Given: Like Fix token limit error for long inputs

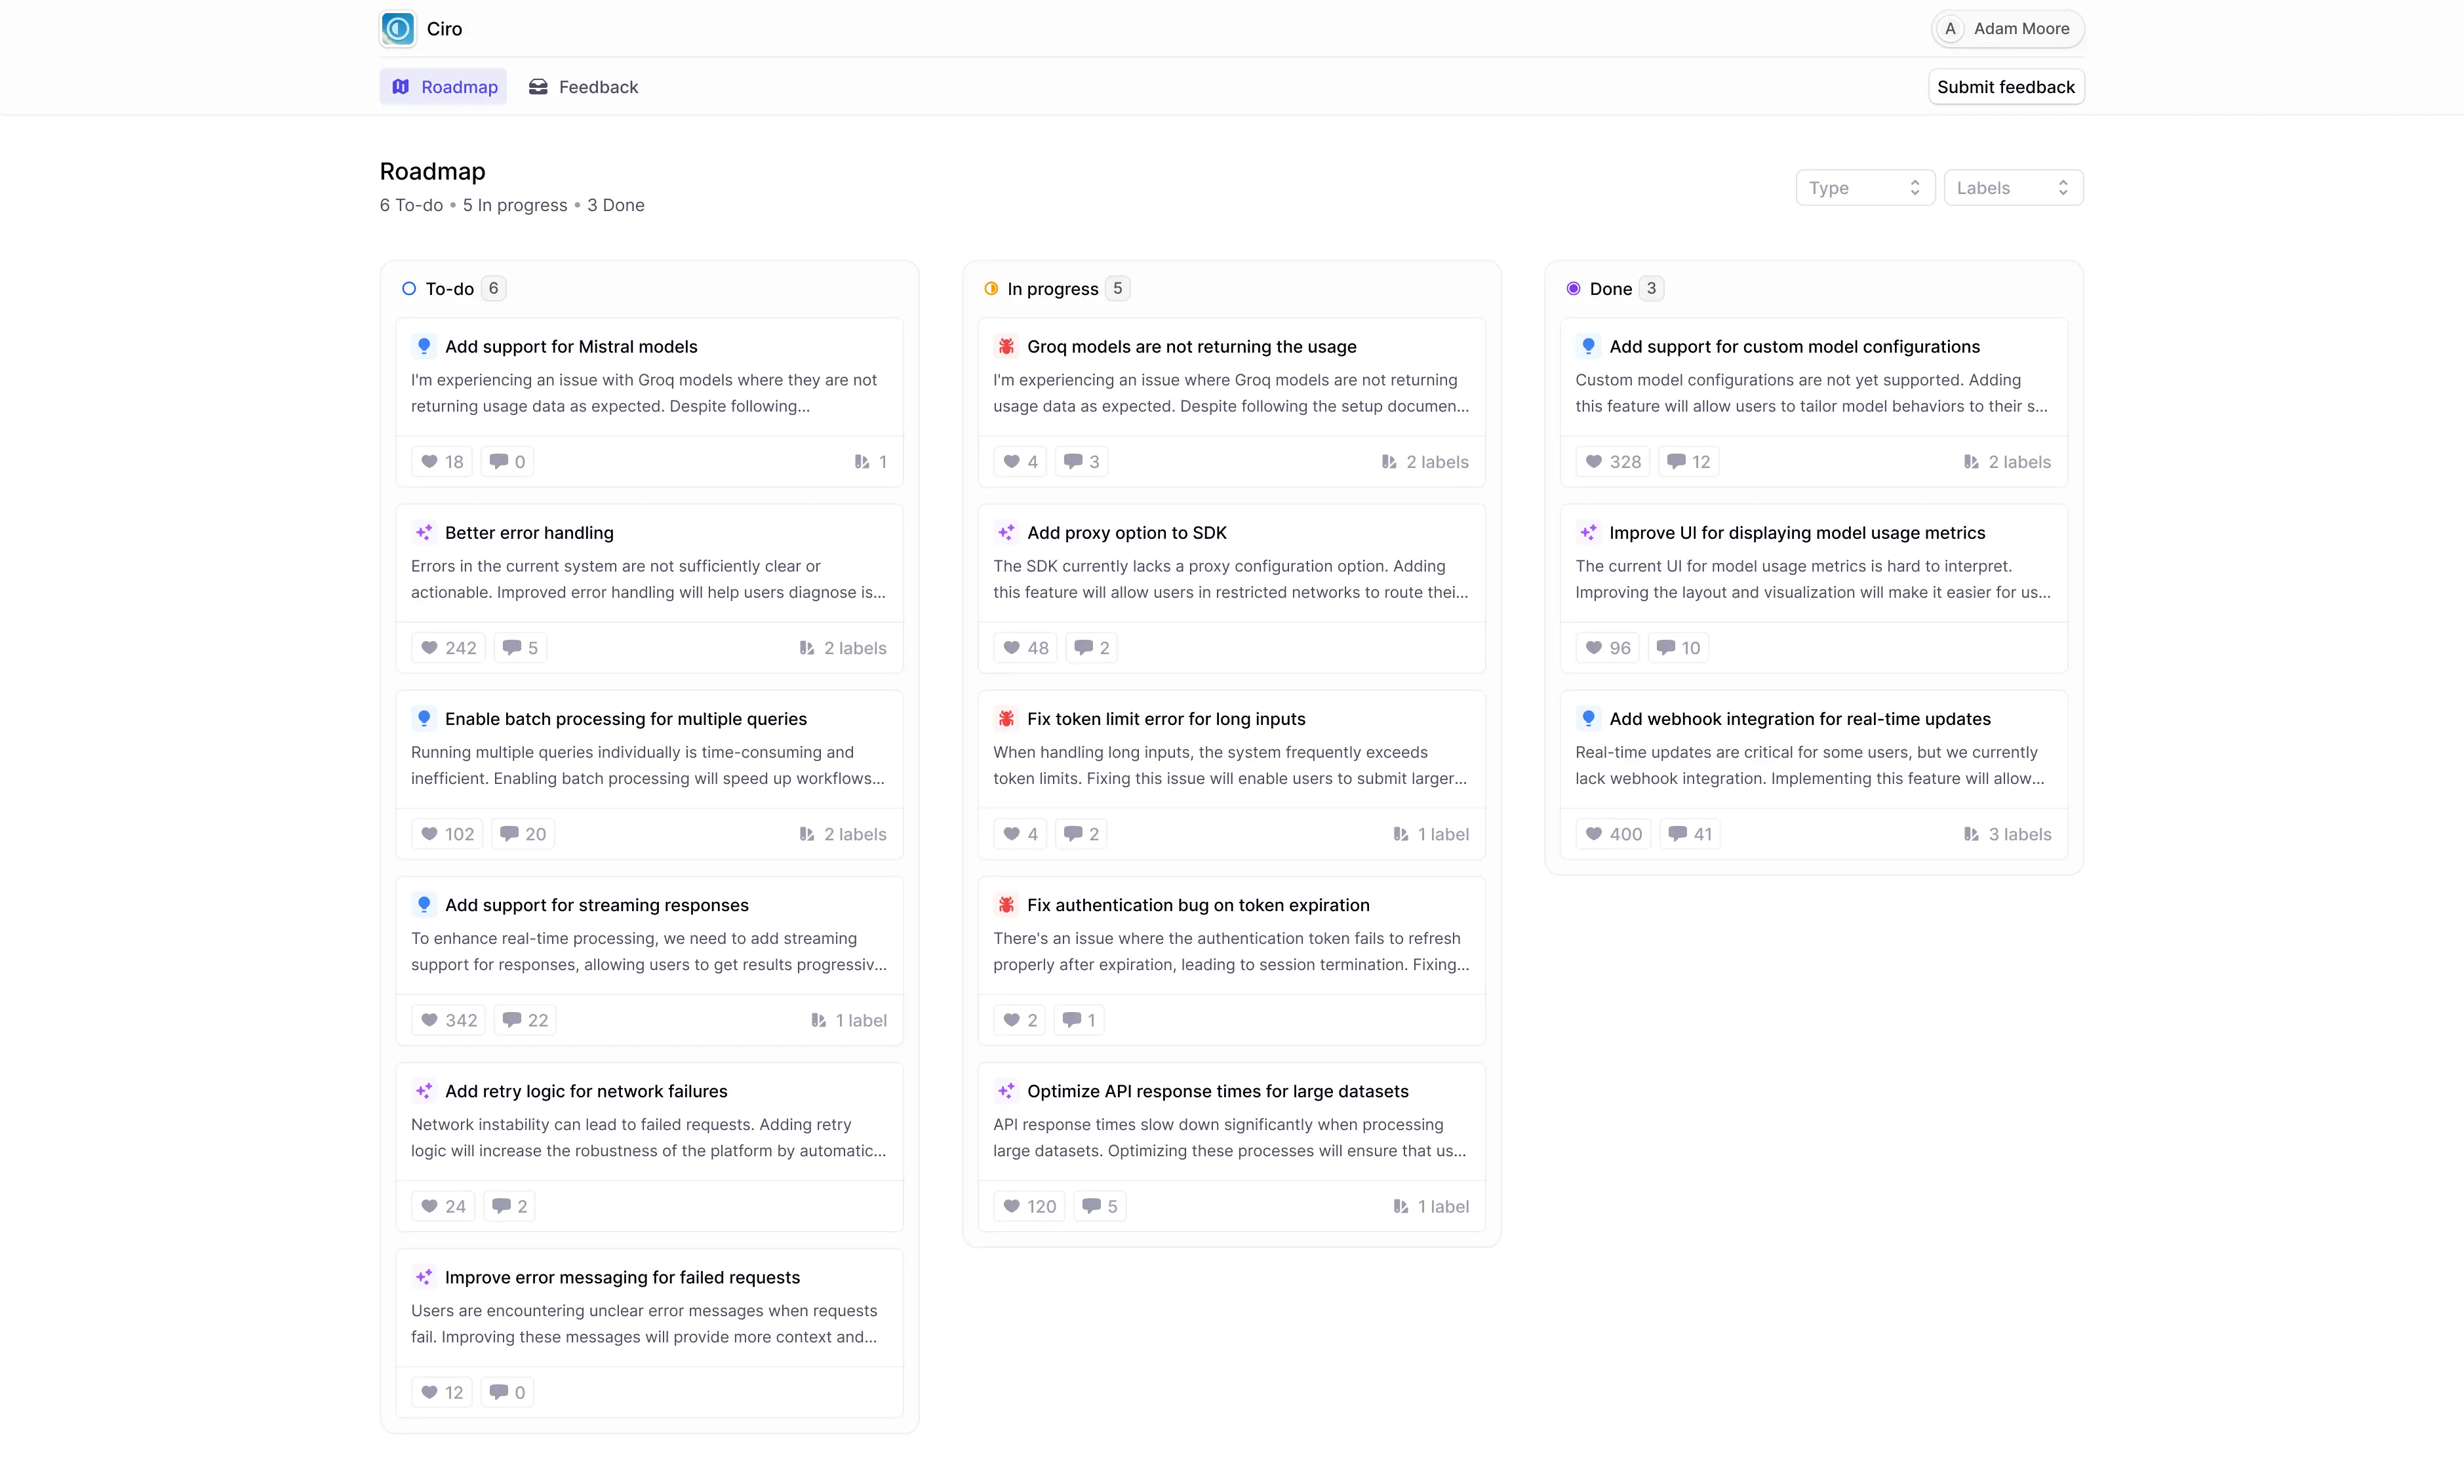Looking at the screenshot, I should pos(1020,834).
